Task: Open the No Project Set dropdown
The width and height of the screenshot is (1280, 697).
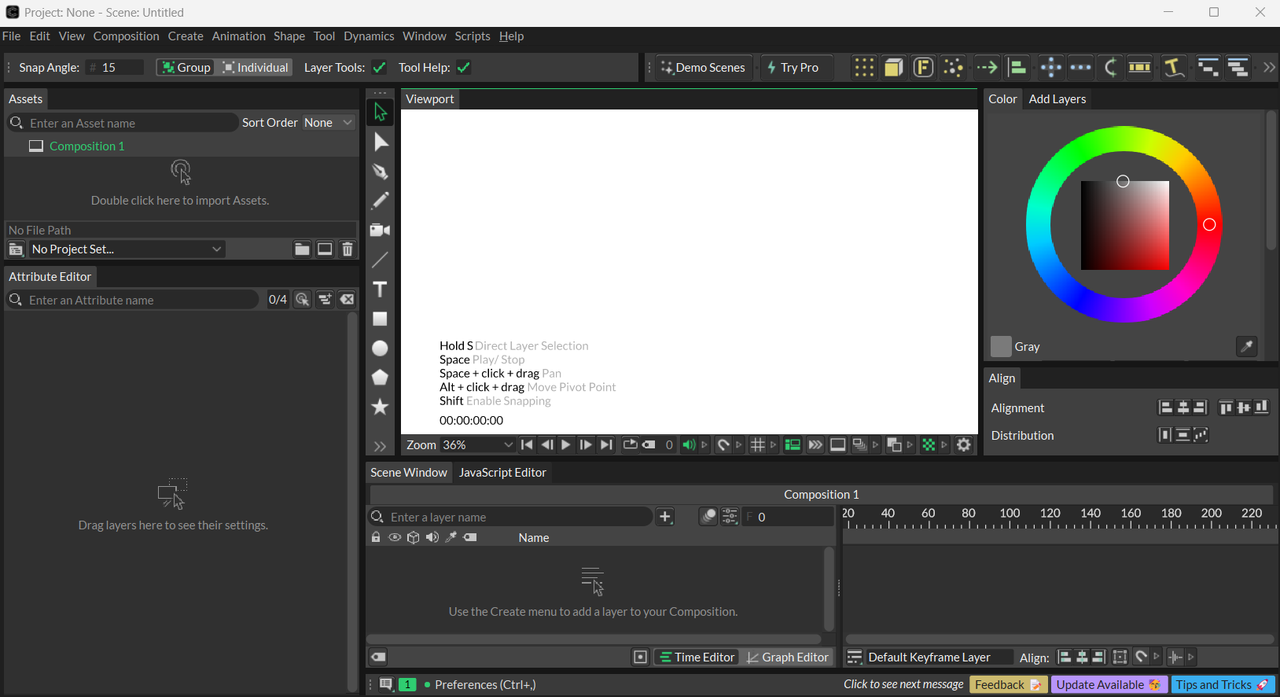Action: point(126,249)
